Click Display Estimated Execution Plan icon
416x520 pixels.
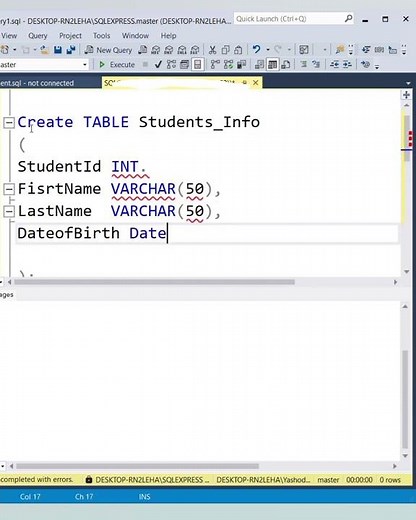point(171,64)
